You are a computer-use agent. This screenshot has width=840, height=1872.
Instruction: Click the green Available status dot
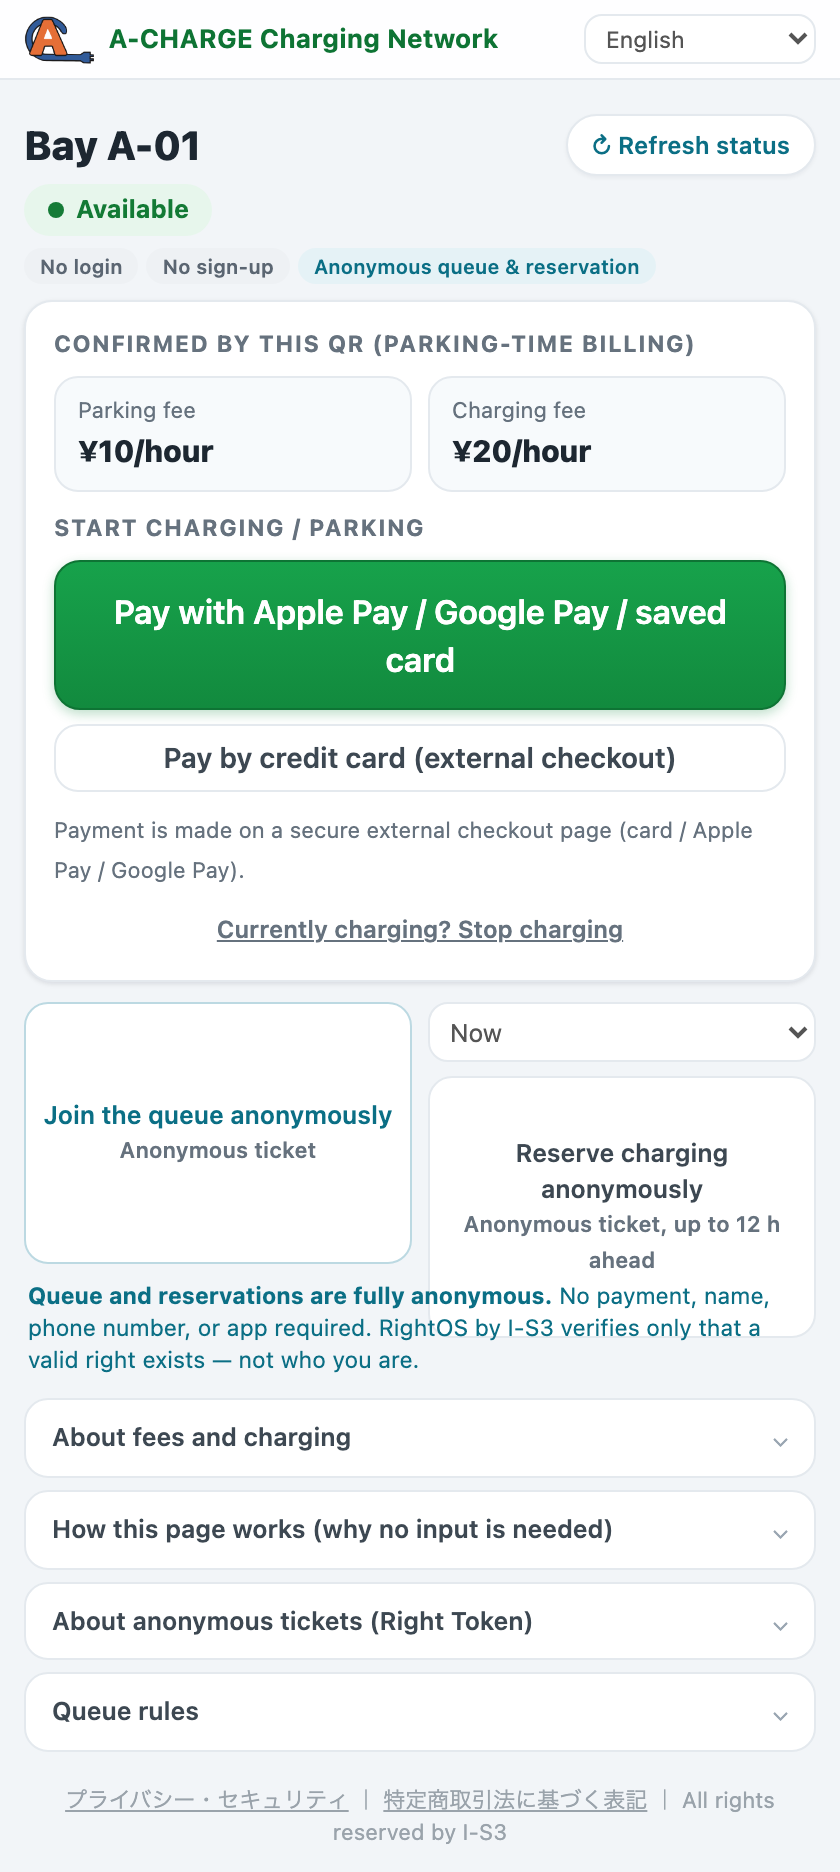(56, 210)
